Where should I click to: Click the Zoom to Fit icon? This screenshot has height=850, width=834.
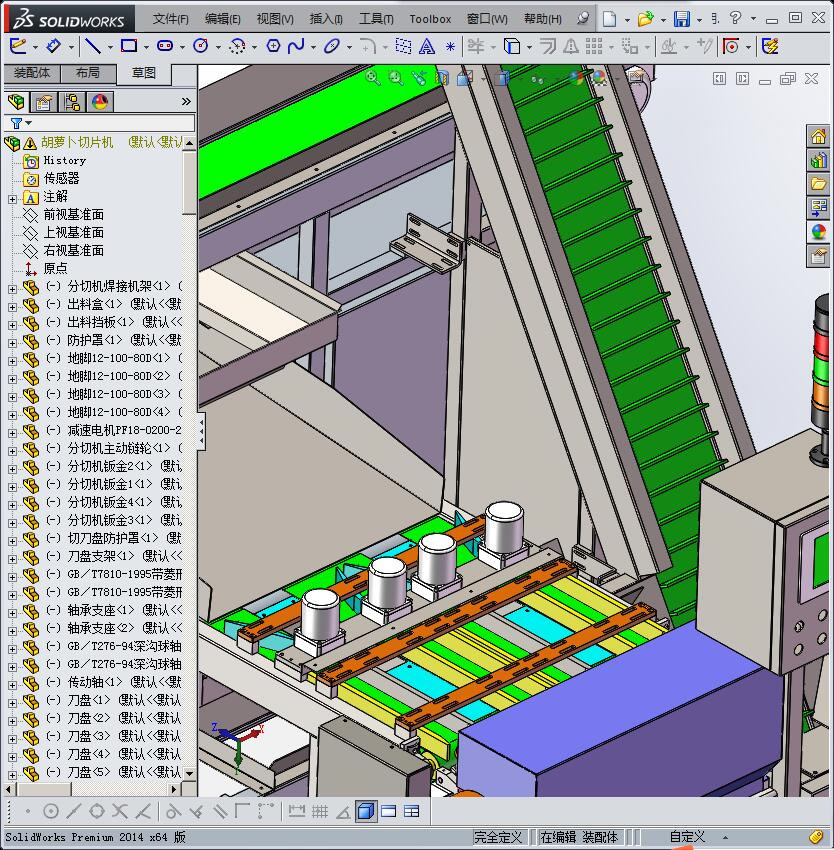[x=373, y=78]
